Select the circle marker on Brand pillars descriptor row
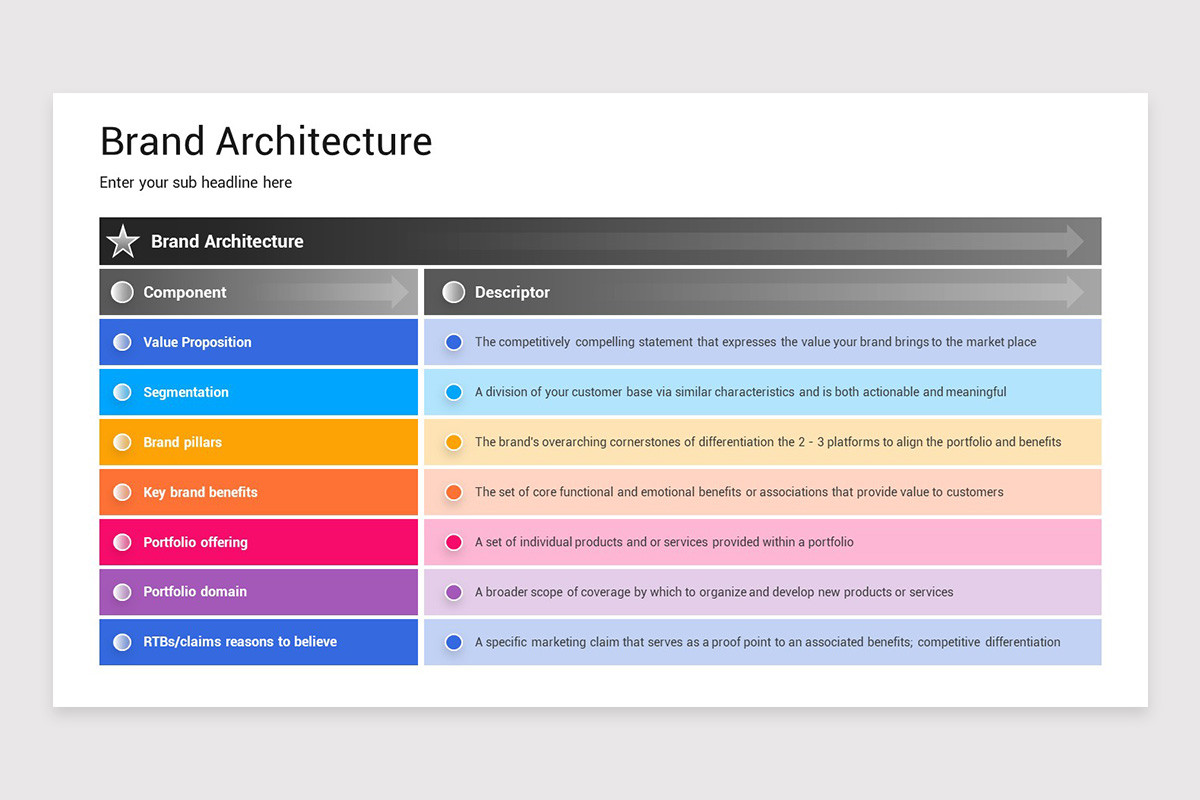This screenshot has width=1200, height=800. click(x=453, y=442)
